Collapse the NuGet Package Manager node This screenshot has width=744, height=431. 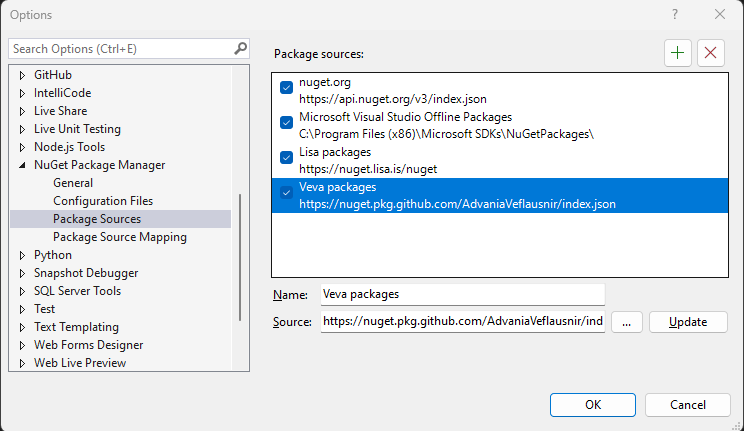click(22, 165)
